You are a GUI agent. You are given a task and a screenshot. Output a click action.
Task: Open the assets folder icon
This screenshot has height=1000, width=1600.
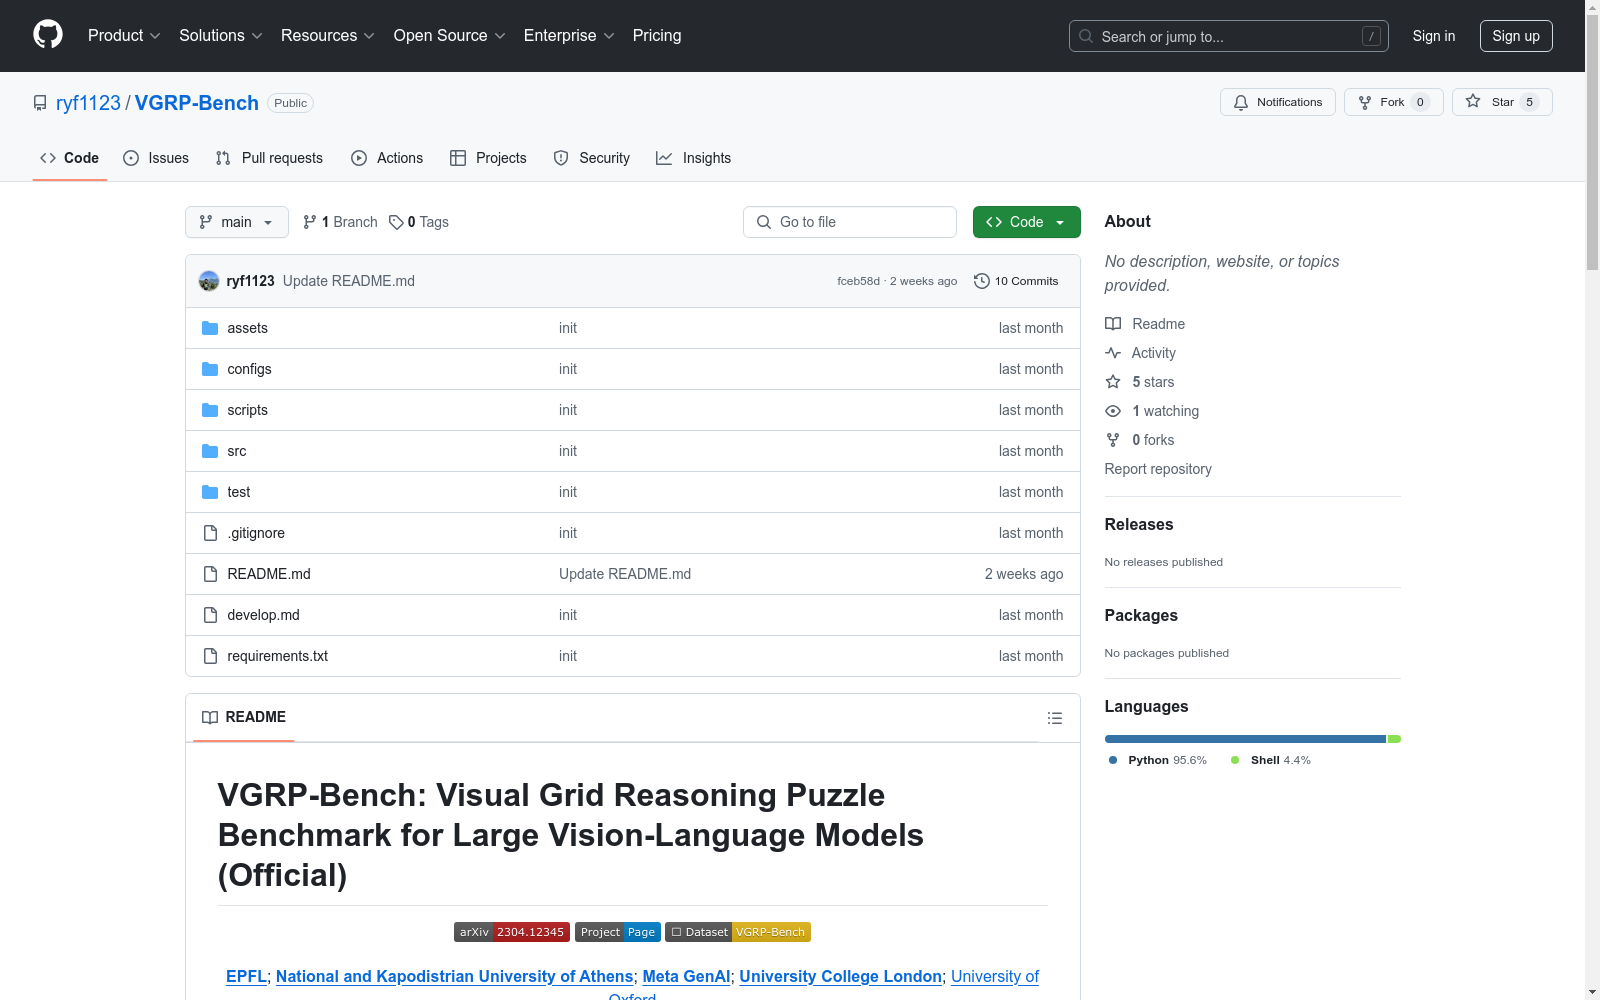click(210, 328)
